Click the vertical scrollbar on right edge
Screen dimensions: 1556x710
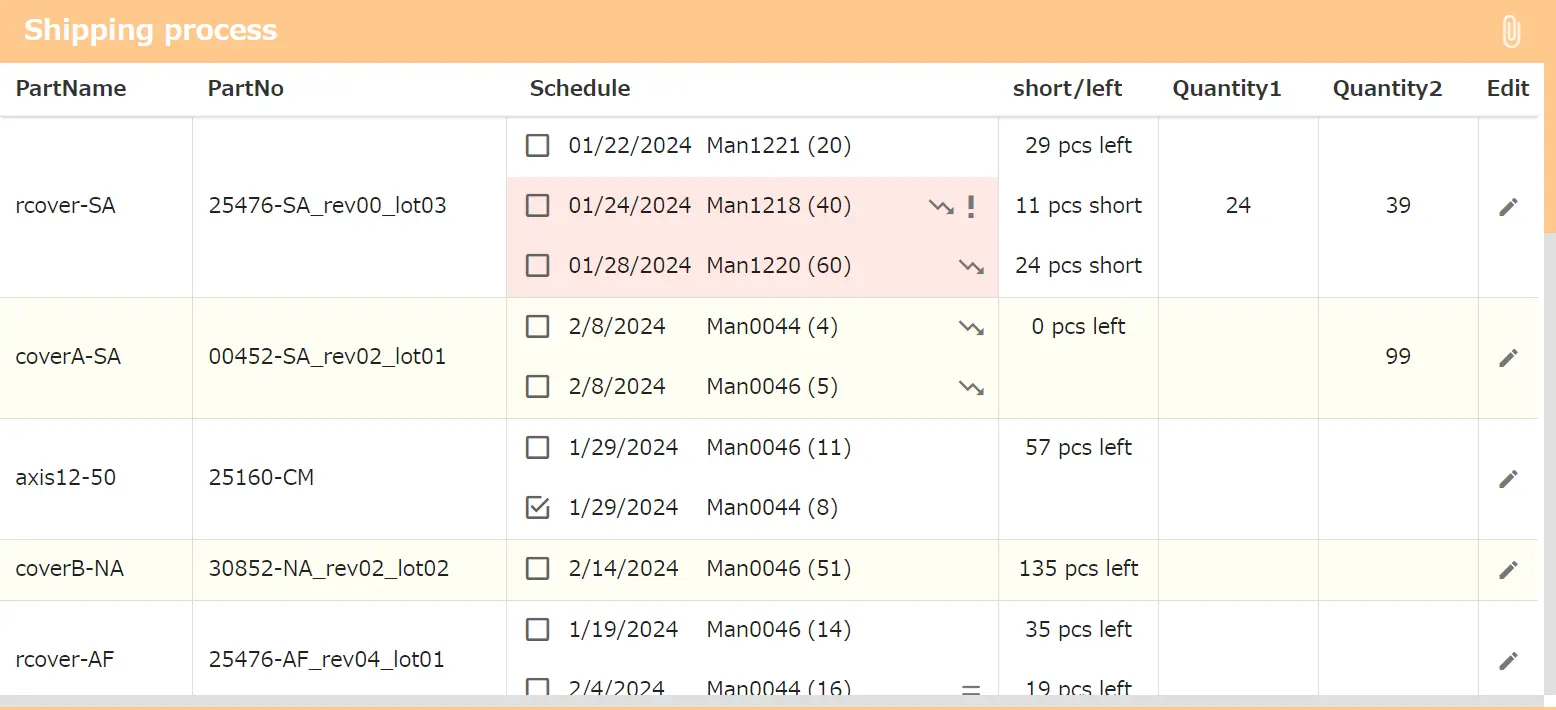1549,150
